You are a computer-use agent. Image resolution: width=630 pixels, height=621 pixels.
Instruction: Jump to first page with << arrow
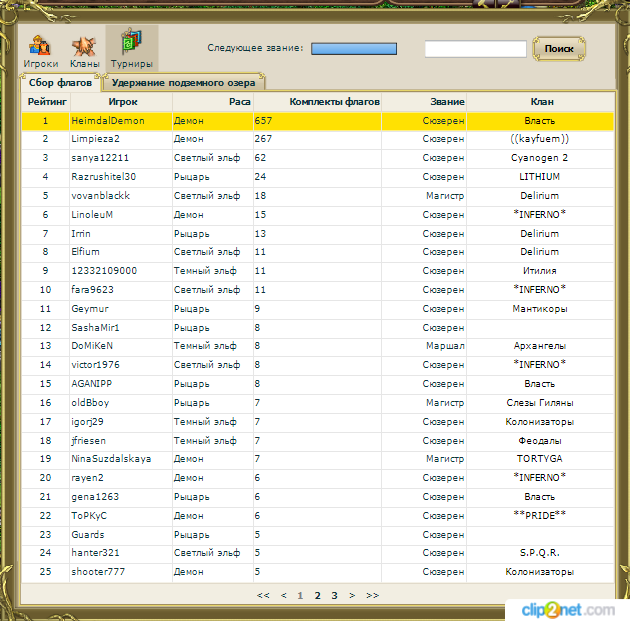coord(263,595)
